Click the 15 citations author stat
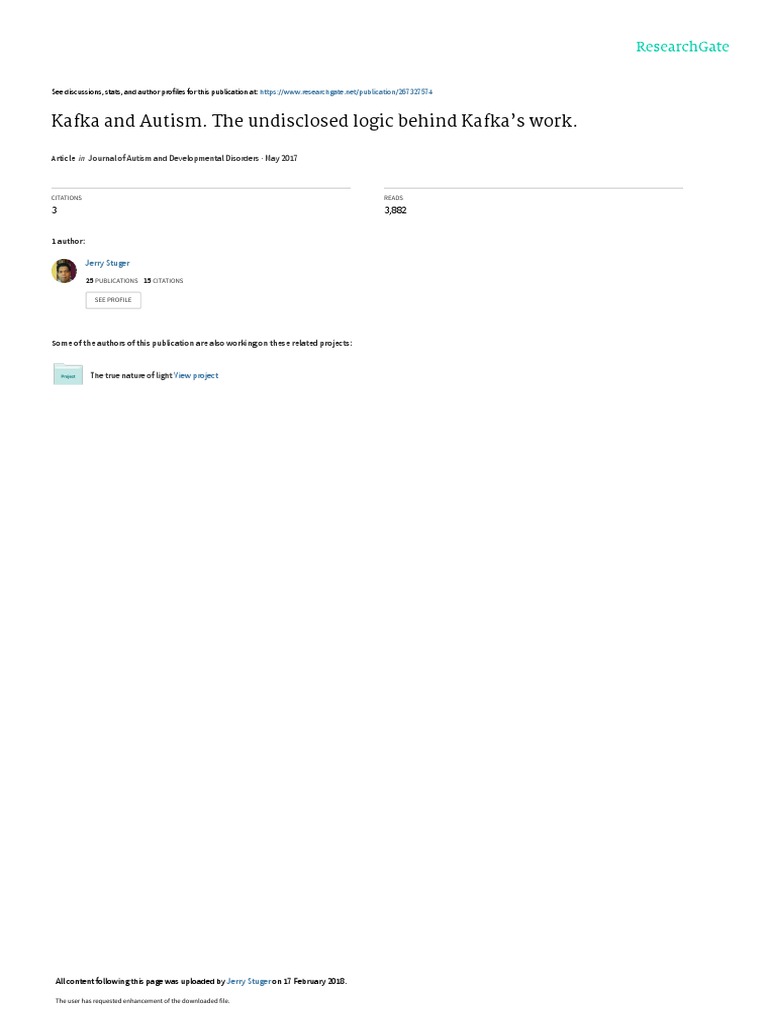 pos(163,281)
